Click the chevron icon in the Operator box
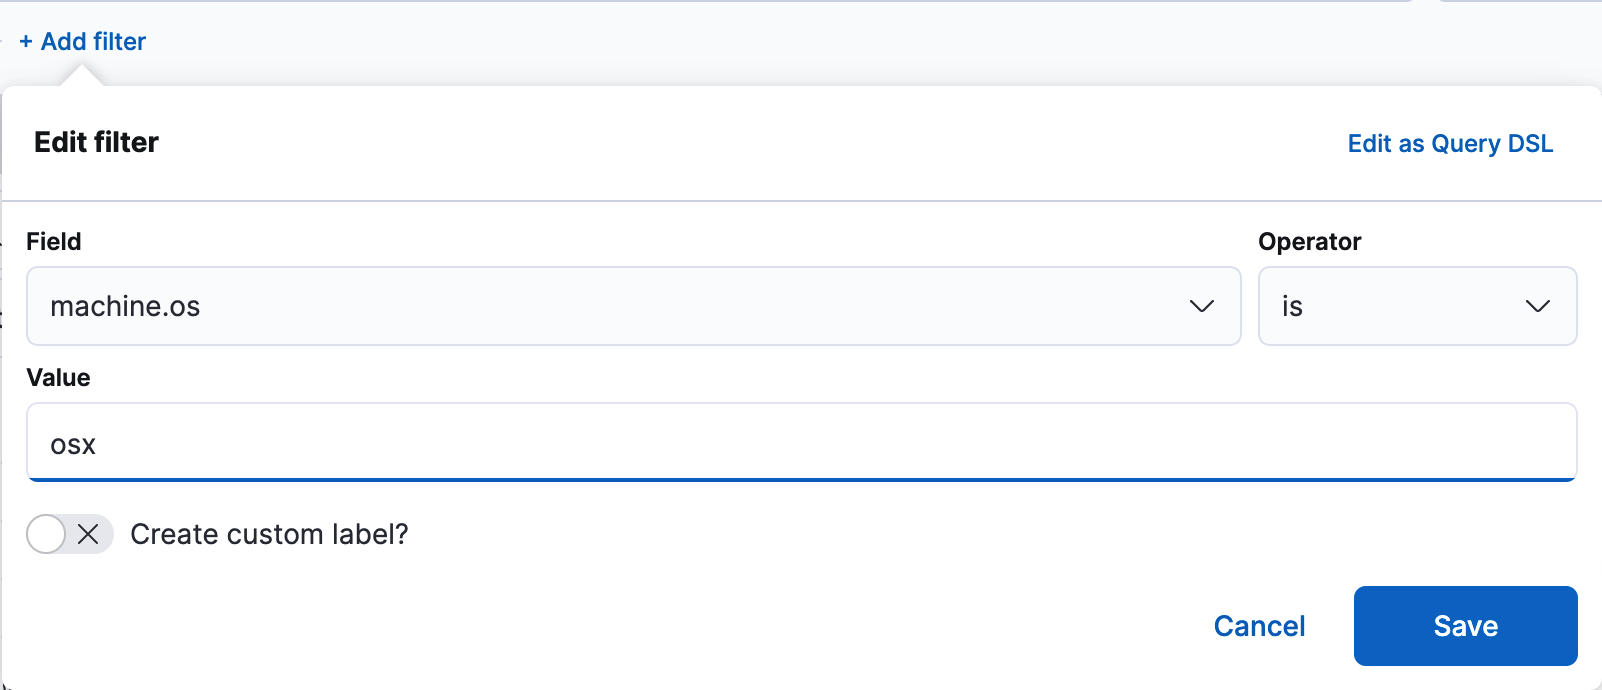 [x=1538, y=306]
